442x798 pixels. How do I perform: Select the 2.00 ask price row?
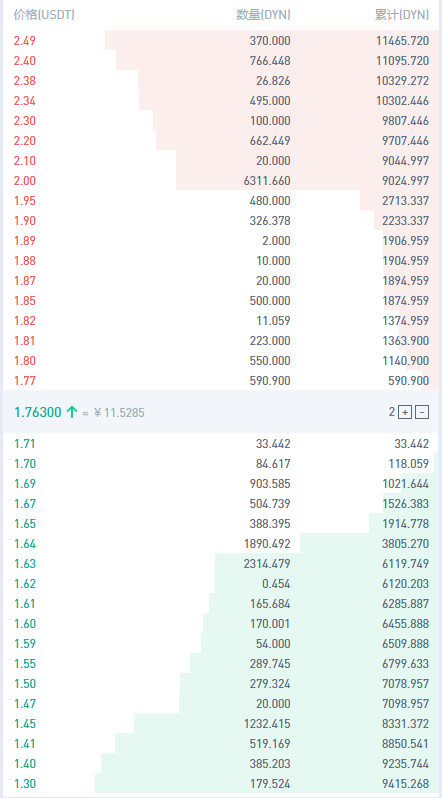point(221,181)
